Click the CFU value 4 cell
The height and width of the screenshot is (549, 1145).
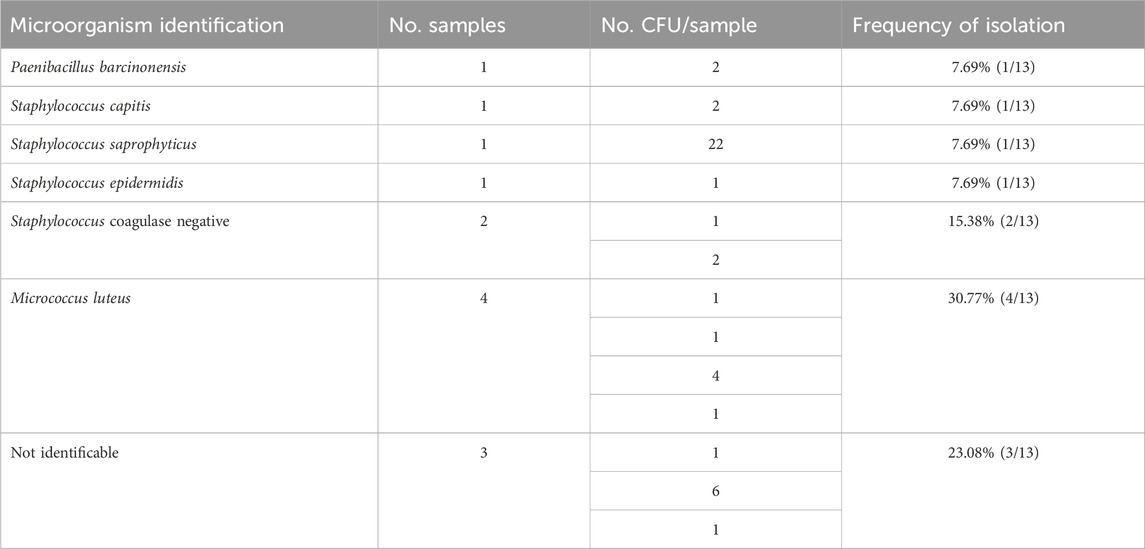point(715,376)
